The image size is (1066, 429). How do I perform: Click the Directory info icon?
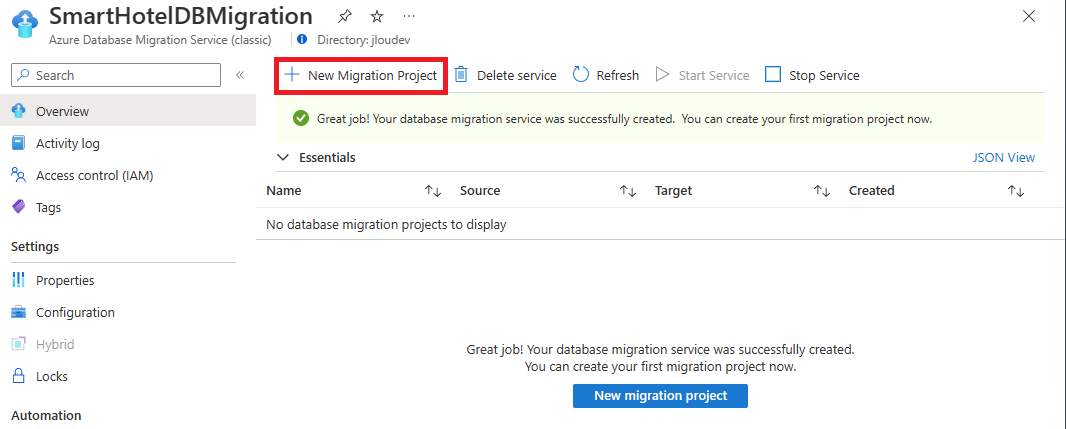(x=303, y=39)
